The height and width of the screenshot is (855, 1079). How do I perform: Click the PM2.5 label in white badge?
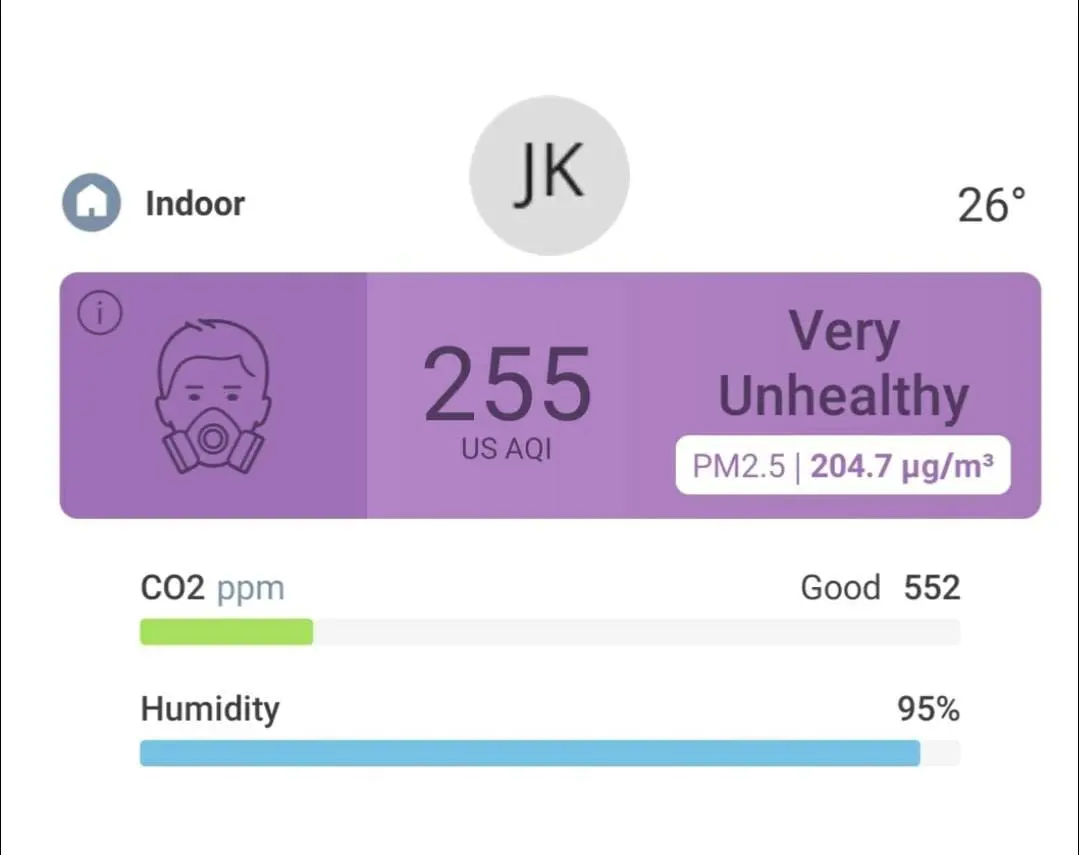(738, 466)
